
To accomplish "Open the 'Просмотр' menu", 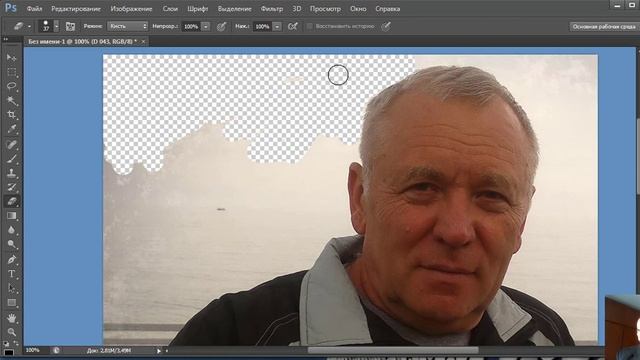I will click(x=325, y=9).
